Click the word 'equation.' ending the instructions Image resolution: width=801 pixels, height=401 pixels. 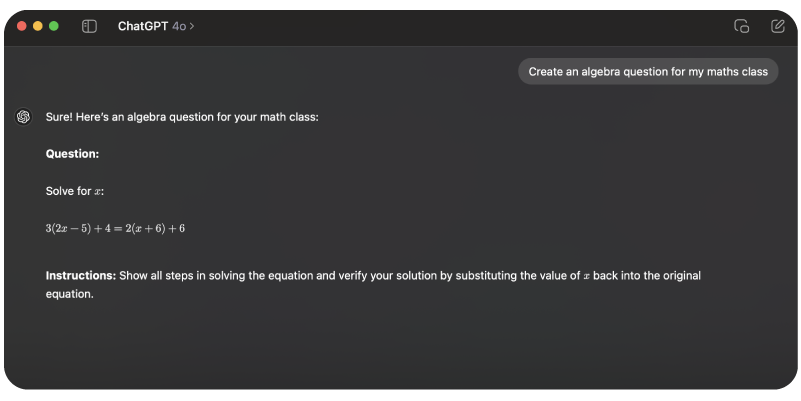pos(69,294)
